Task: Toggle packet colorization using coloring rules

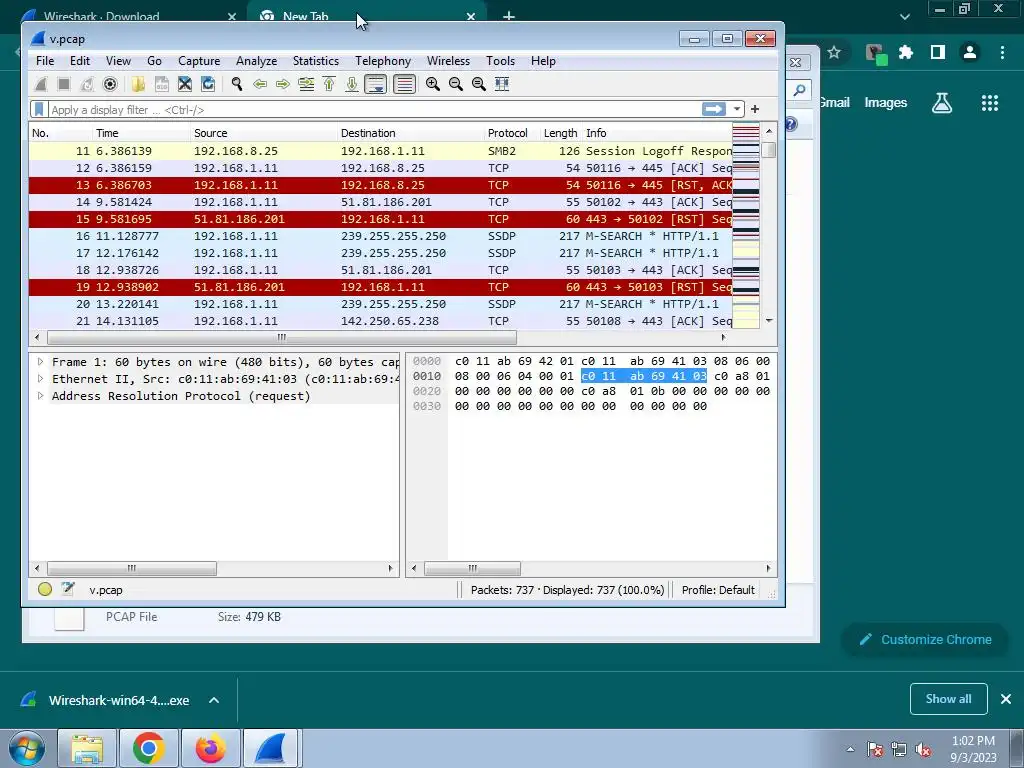Action: pyautogui.click(x=404, y=84)
